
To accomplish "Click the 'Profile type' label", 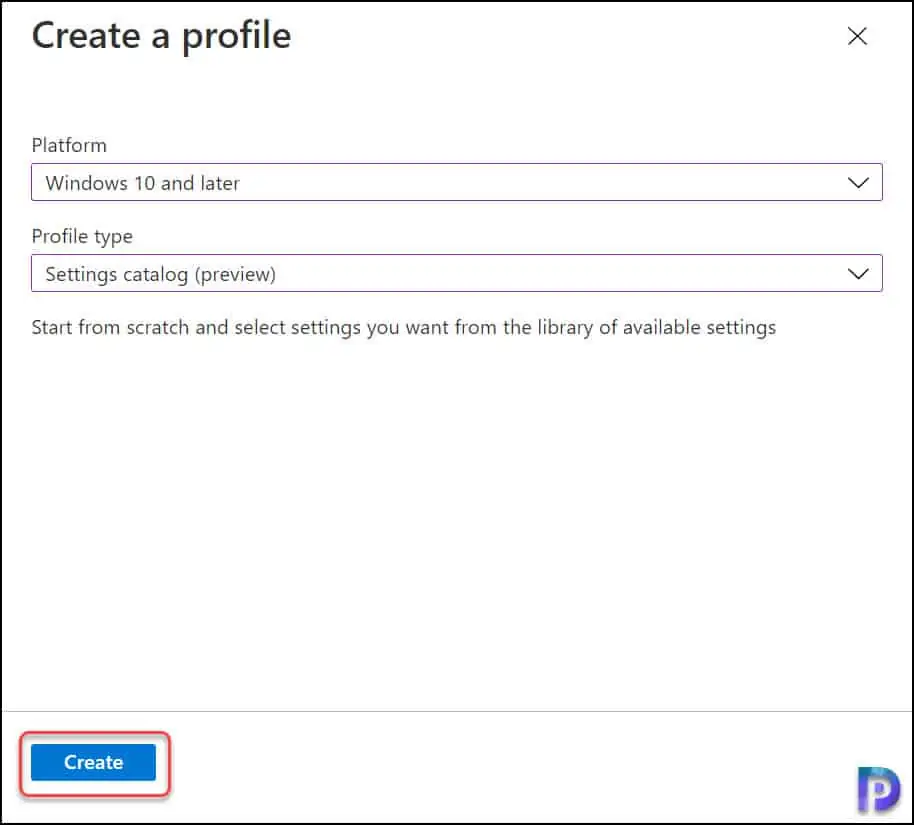I will (x=82, y=237).
